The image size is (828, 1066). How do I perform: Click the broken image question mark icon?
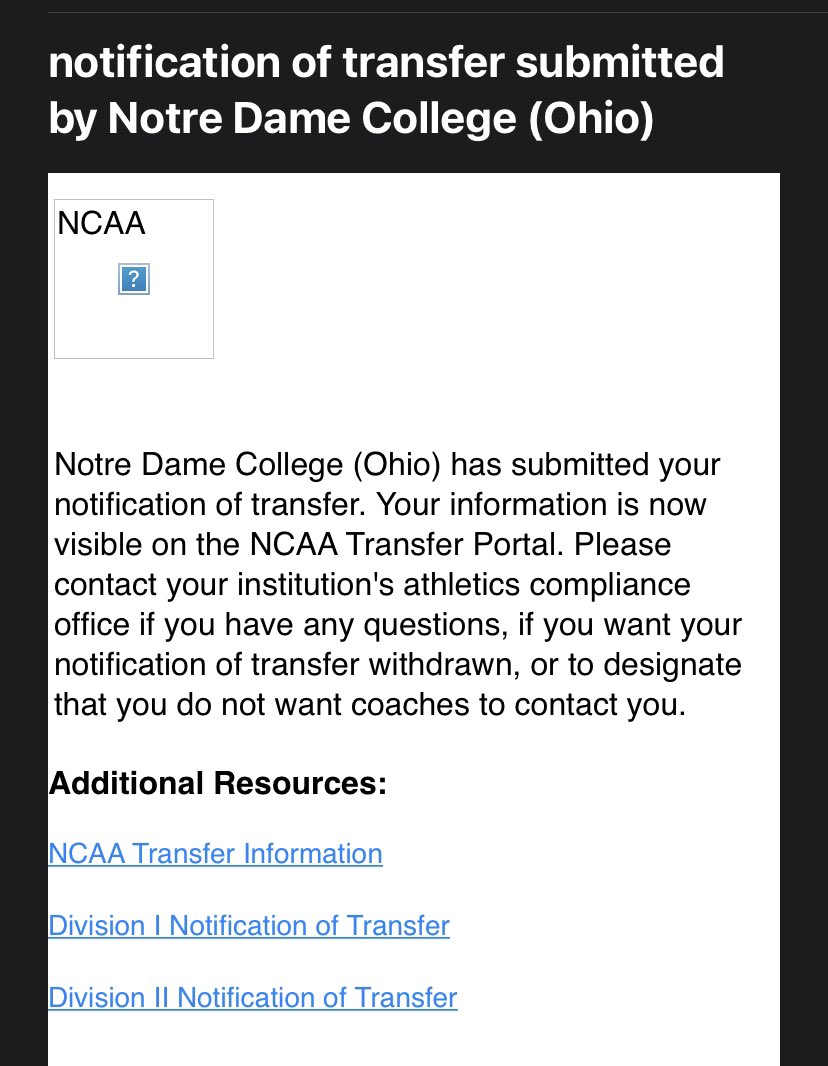pos(134,279)
